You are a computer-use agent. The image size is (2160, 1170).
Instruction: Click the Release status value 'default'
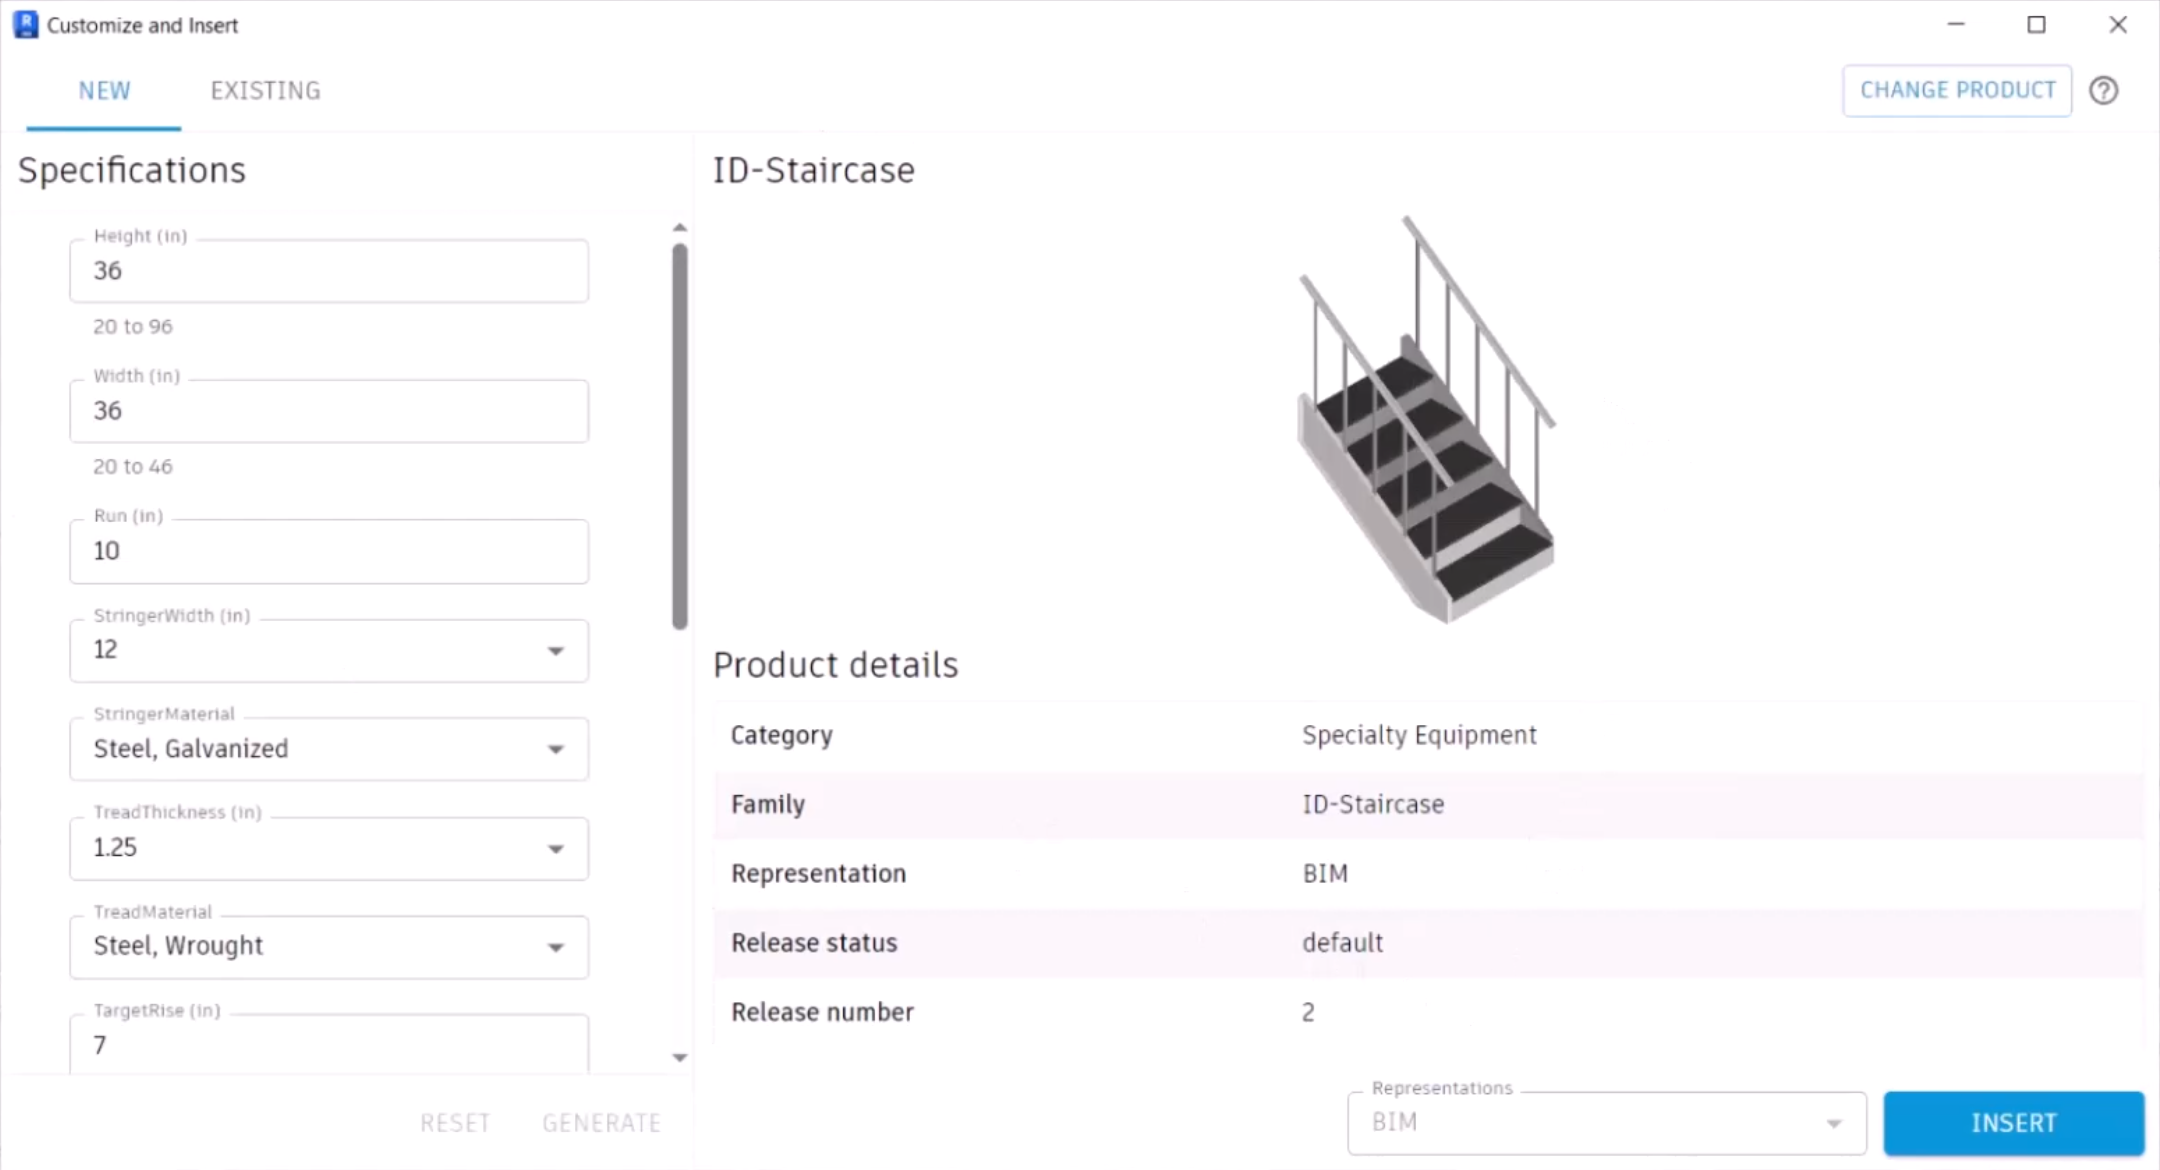1342,943
